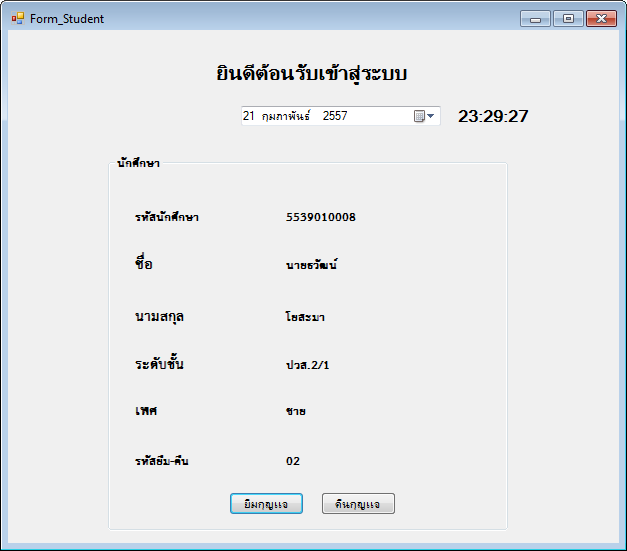Click the รหัสนักศึกษา label
This screenshot has width=627, height=551.
pyautogui.click(x=167, y=217)
